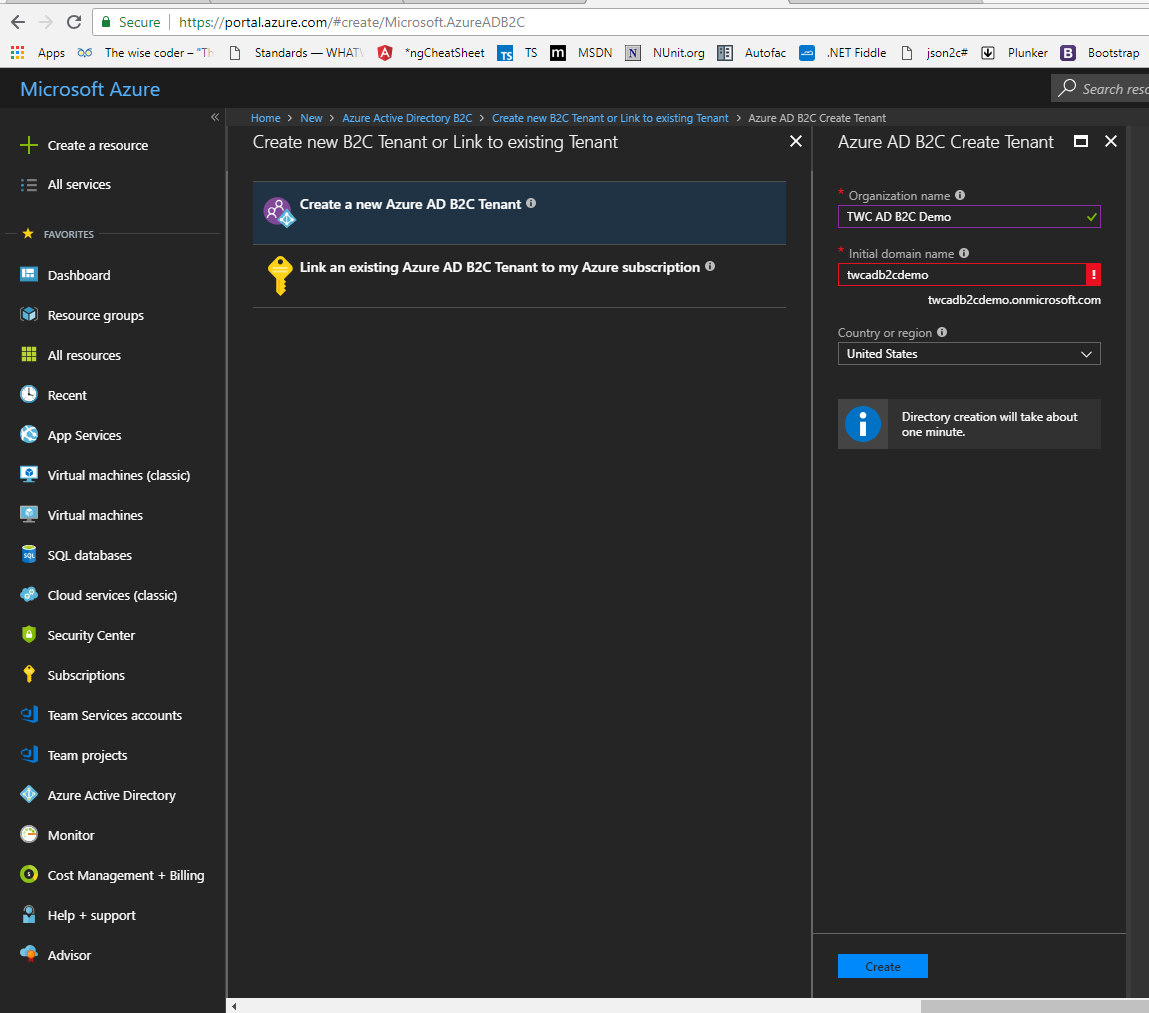1149x1013 pixels.
Task: Click the Security Center shield icon
Action: pos(29,635)
